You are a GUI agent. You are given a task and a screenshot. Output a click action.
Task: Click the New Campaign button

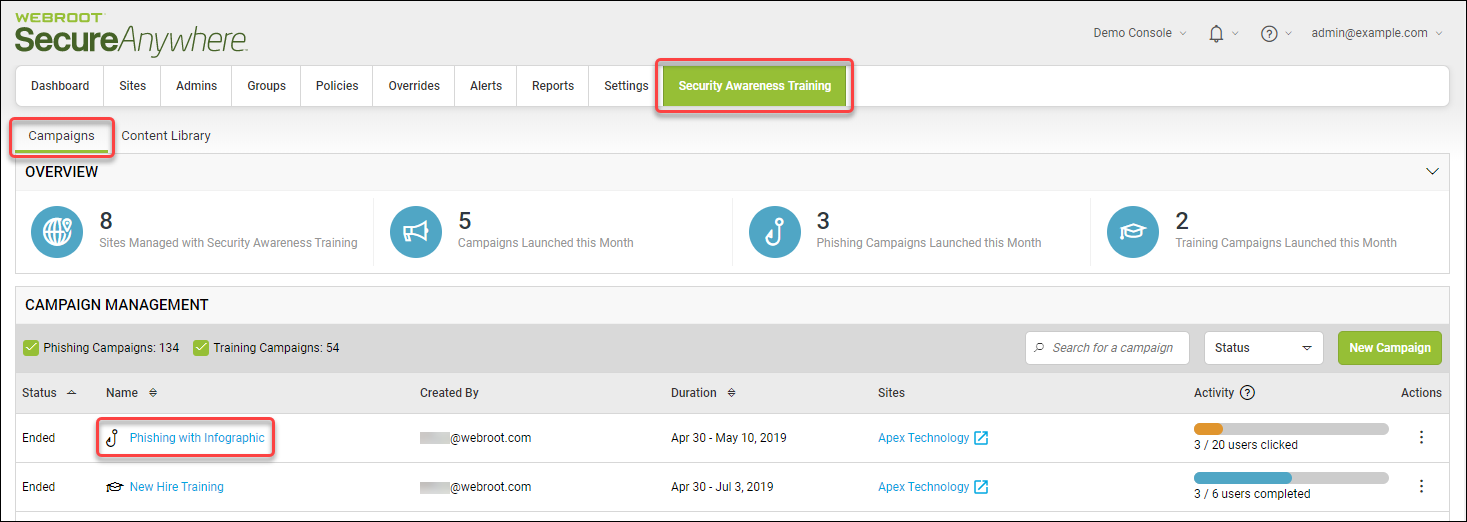pyautogui.click(x=1390, y=348)
